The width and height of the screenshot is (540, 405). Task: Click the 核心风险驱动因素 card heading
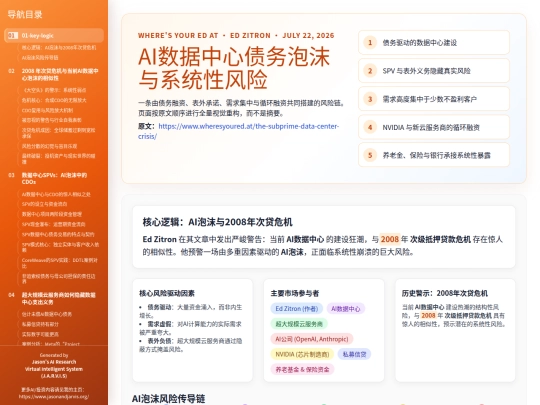[x=167, y=293]
